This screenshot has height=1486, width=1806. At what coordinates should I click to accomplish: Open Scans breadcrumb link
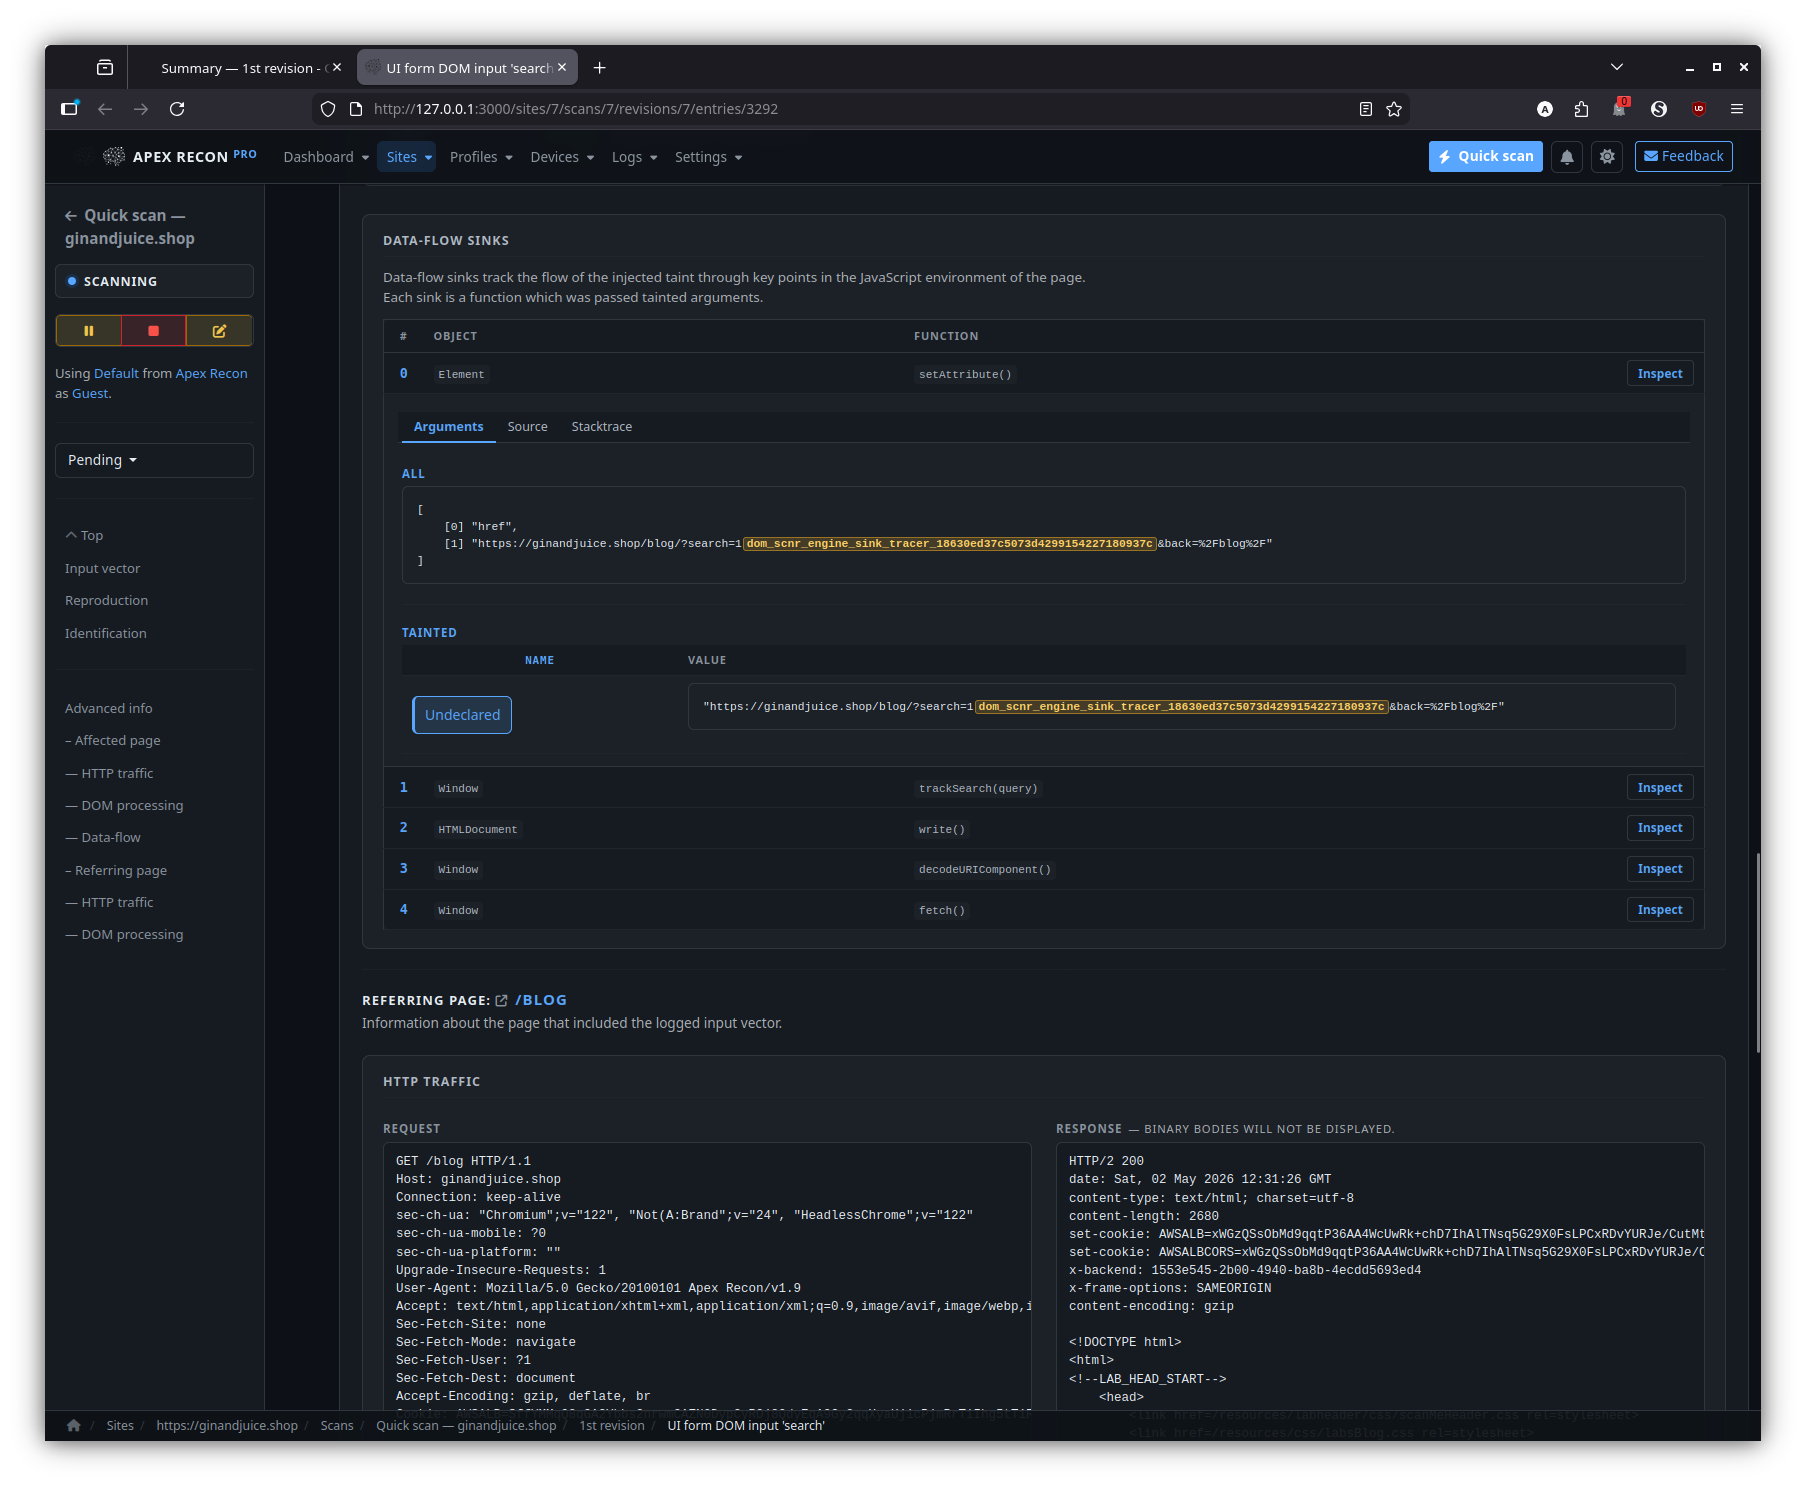click(337, 1425)
